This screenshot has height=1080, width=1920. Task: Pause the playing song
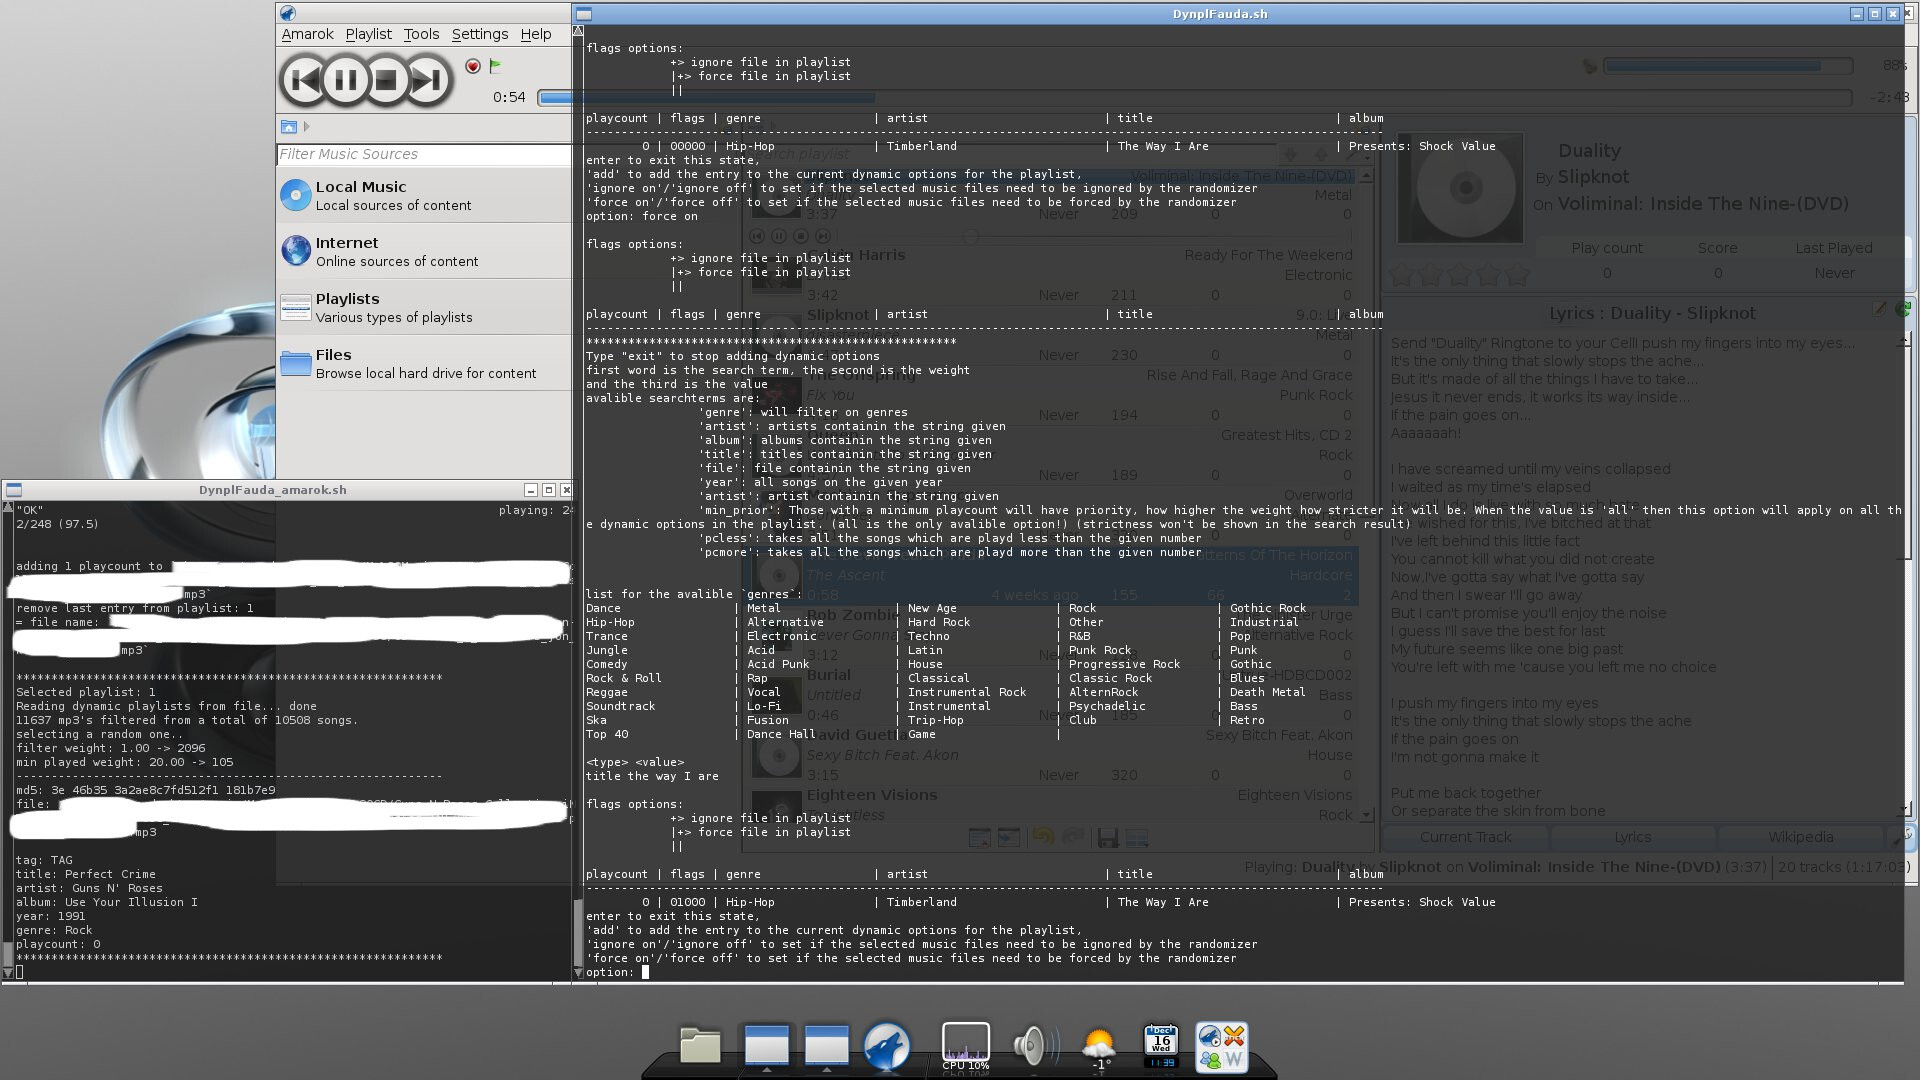[x=346, y=80]
